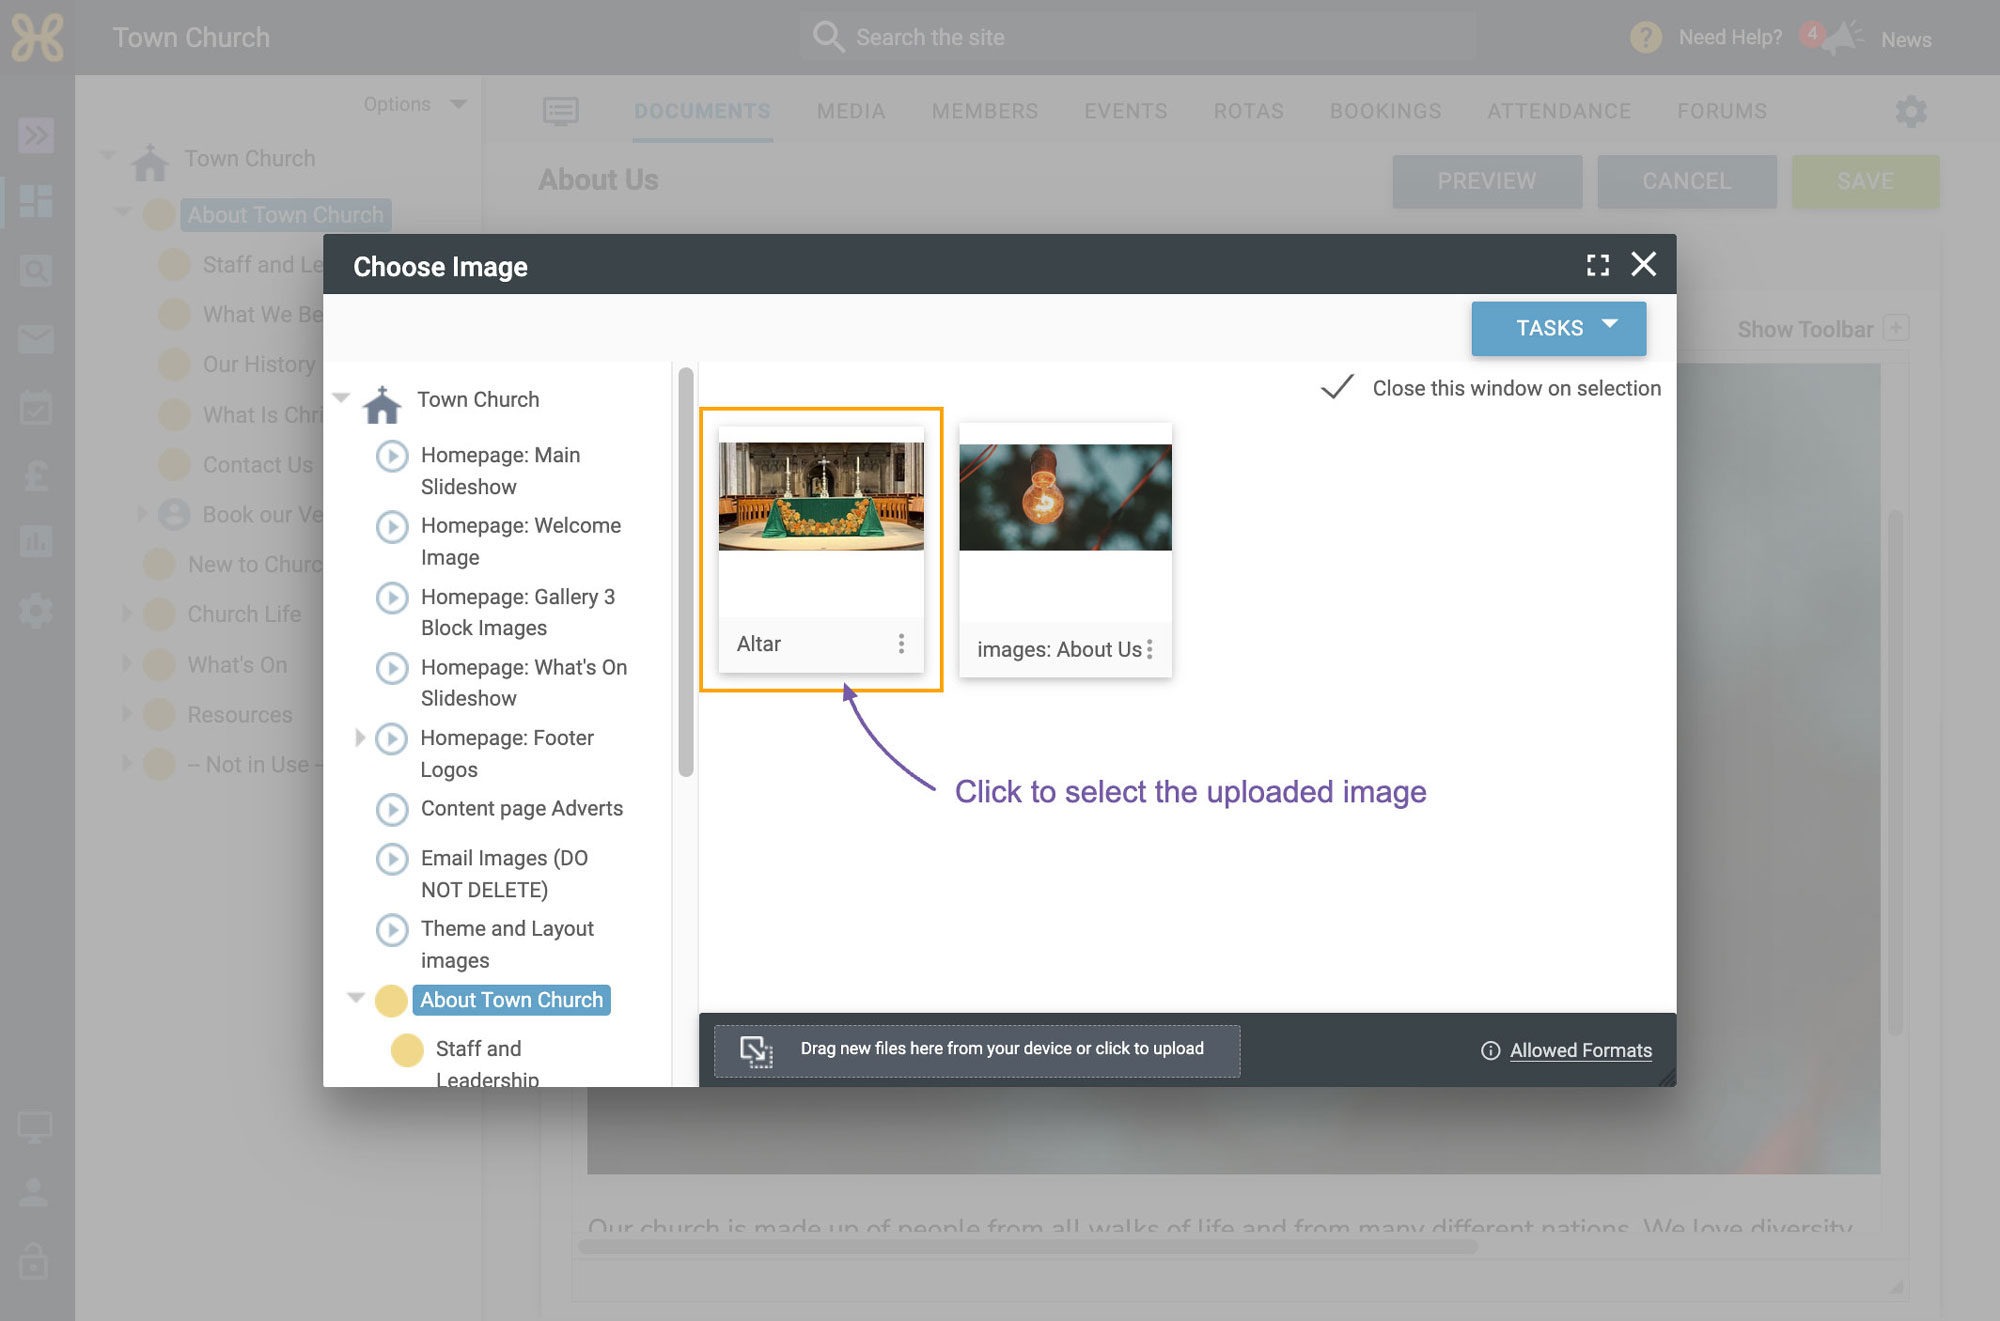This screenshot has width=2000, height=1321.
Task: Click the dialog tree vertical scrollbar
Action: tap(685, 572)
